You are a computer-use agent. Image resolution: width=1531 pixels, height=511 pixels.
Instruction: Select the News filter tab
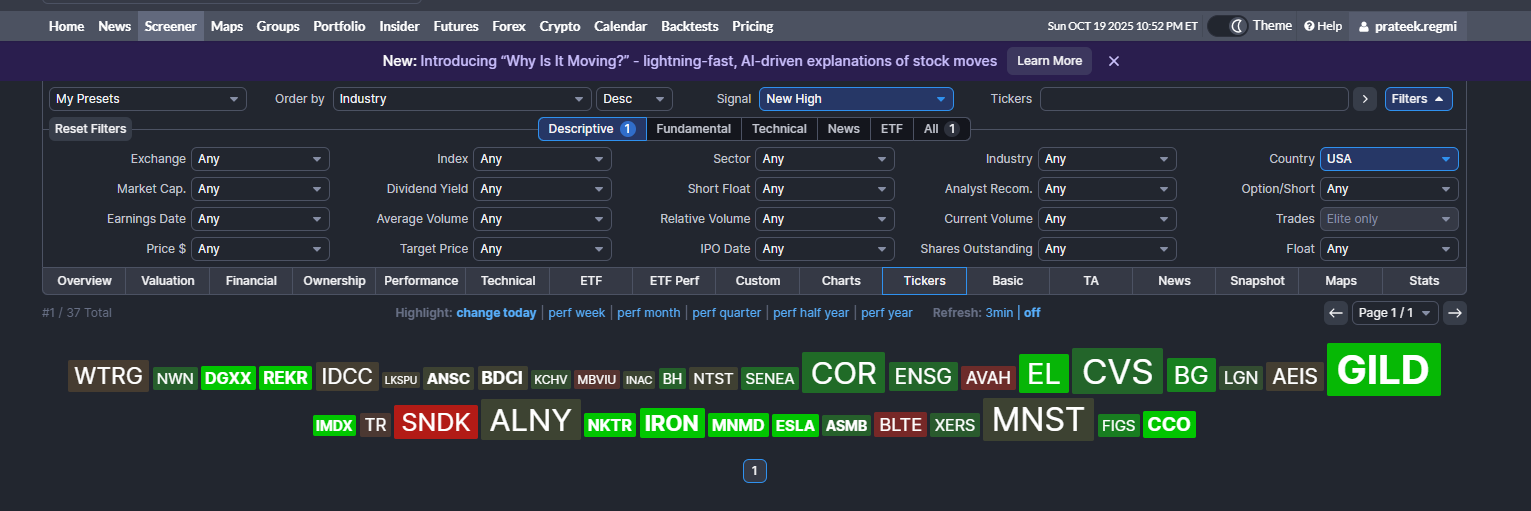click(844, 129)
